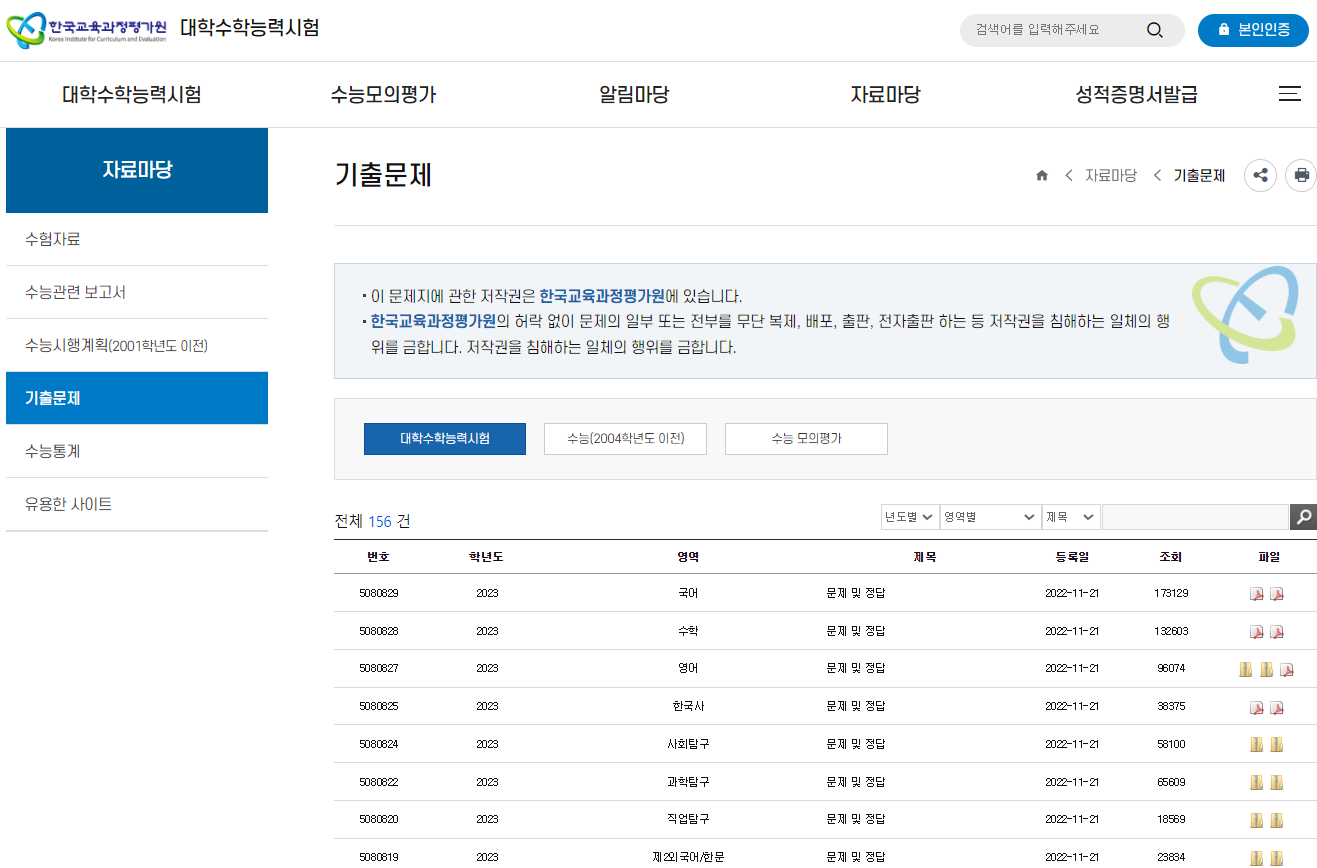Click the print icon on the page header
Viewport: 1317px width, 868px height.
click(x=1301, y=175)
